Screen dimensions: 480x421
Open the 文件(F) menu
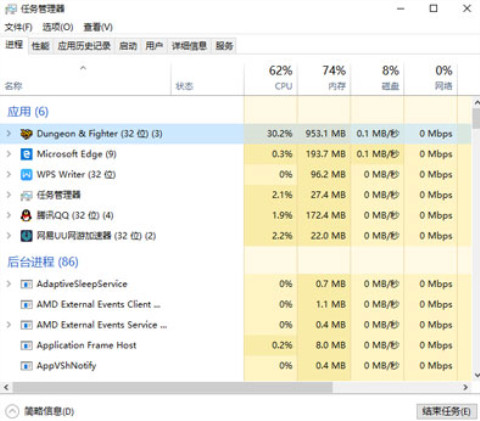[x=18, y=27]
